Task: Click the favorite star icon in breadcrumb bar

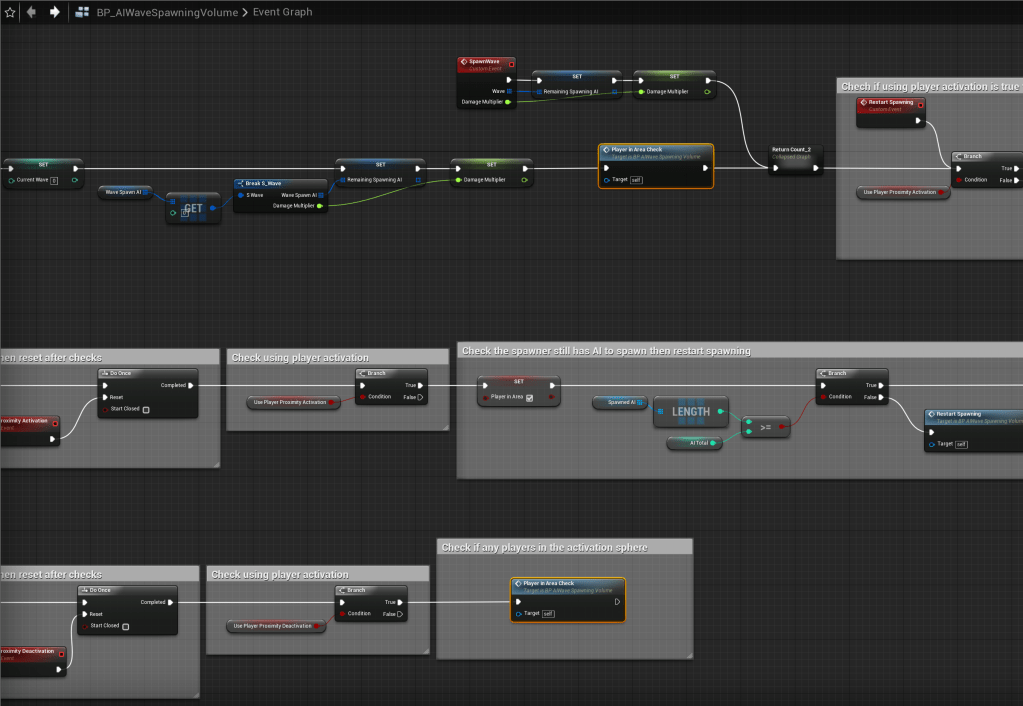Action: 10,12
